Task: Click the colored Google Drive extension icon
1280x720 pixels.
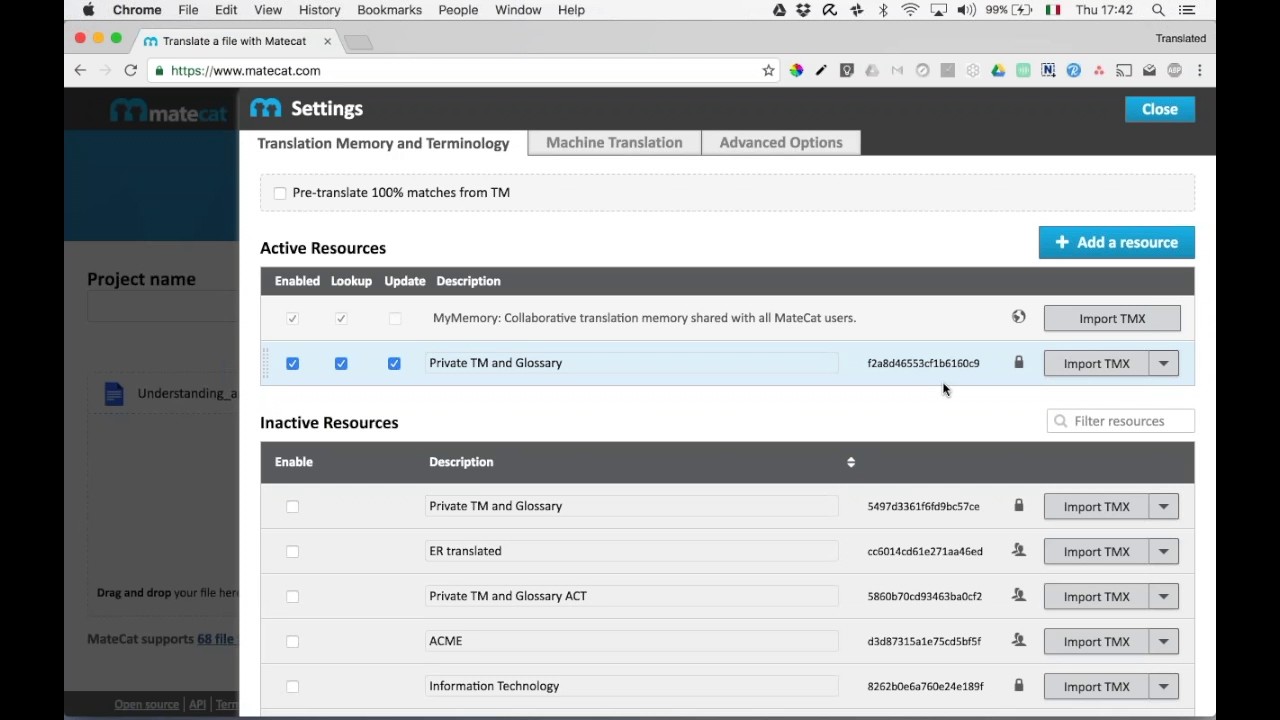Action: pos(998,71)
